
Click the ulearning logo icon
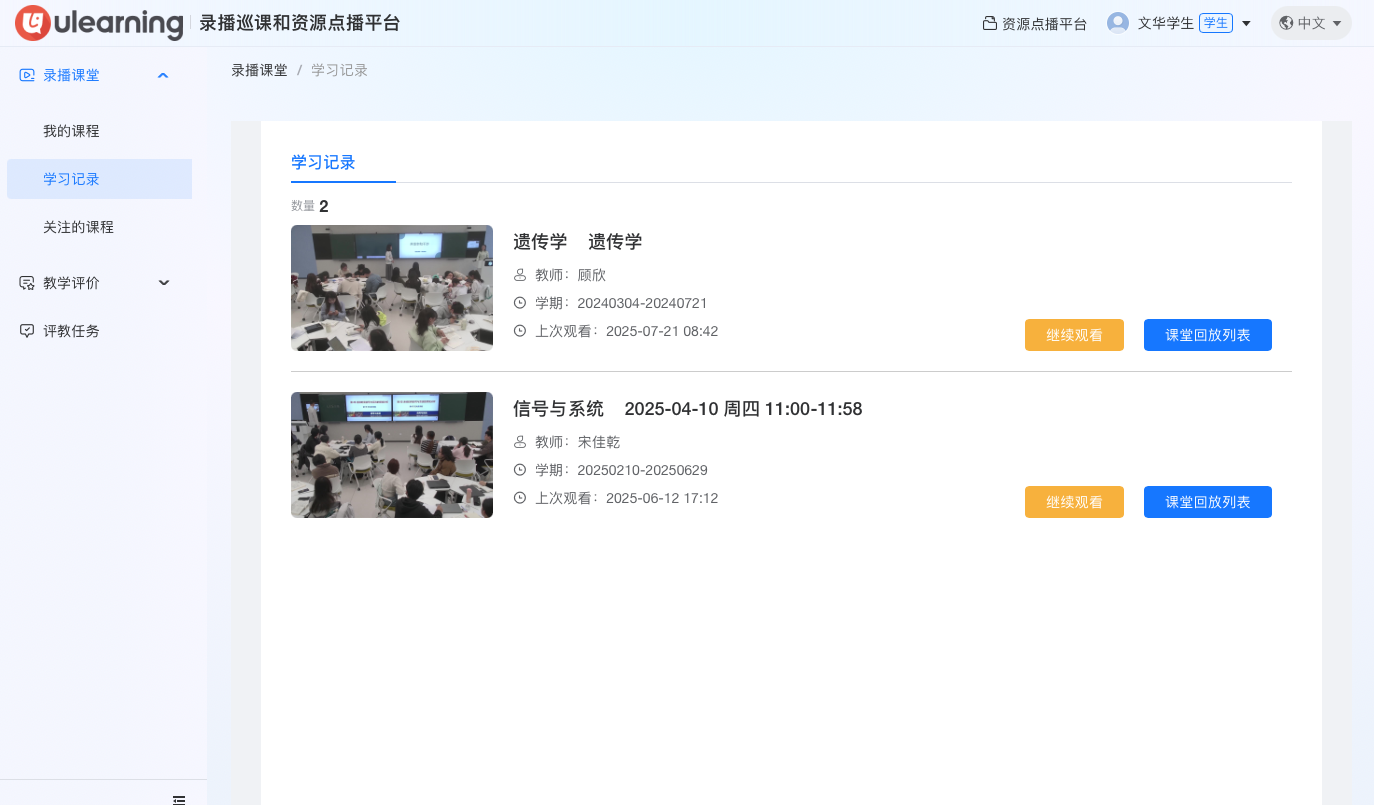click(34, 23)
